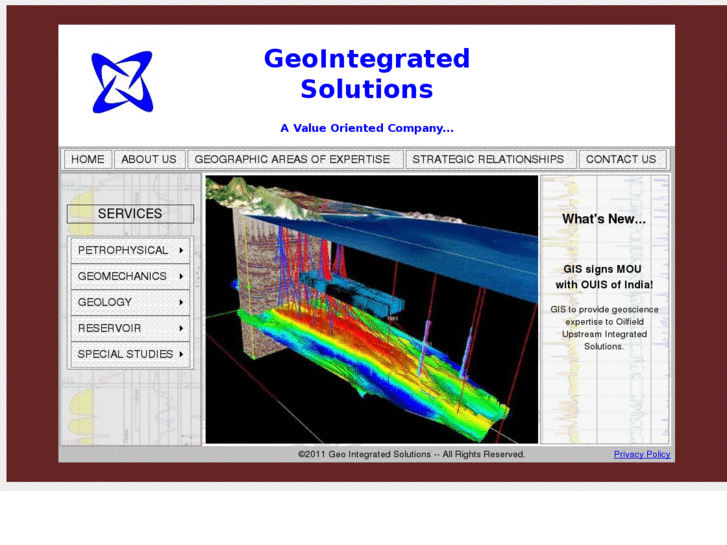Open the CONTACT US page
Image resolution: width=727 pixels, height=545 pixels.
621,159
